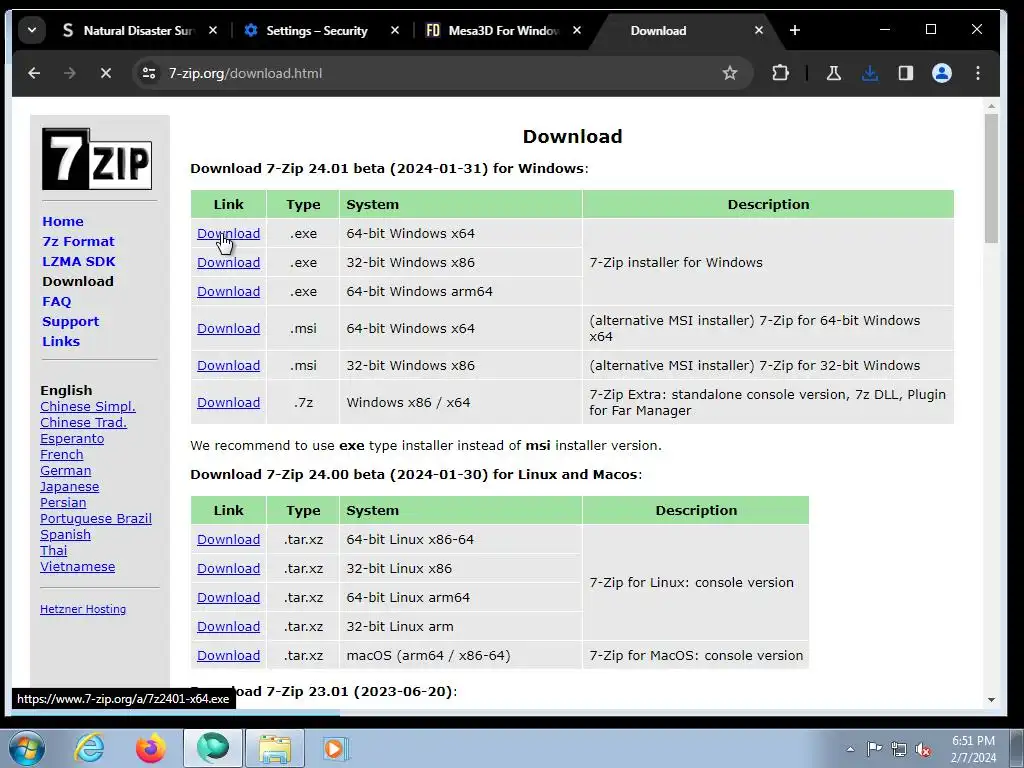The width and height of the screenshot is (1024, 768).
Task: Open Chrome three-dot menu
Action: tap(978, 73)
